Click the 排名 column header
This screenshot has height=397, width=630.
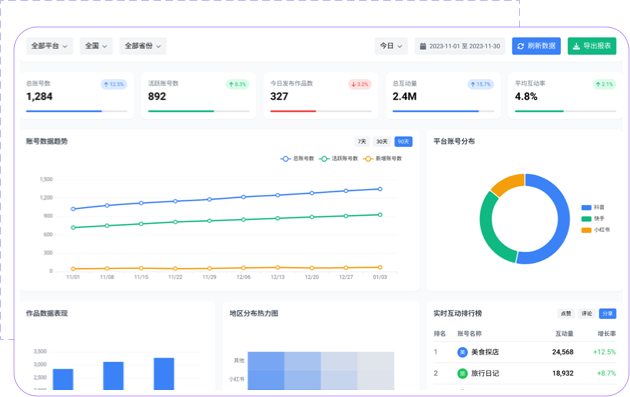tap(440, 334)
